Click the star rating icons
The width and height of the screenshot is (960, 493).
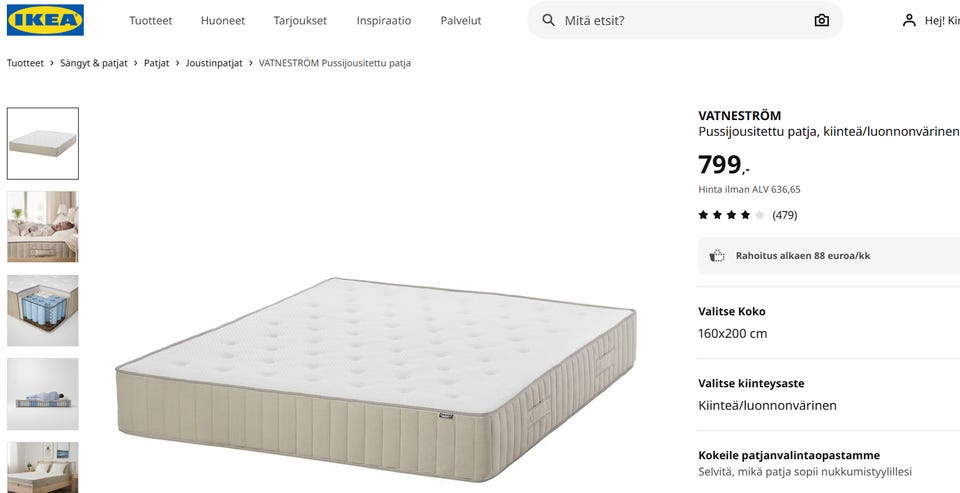[x=731, y=215]
